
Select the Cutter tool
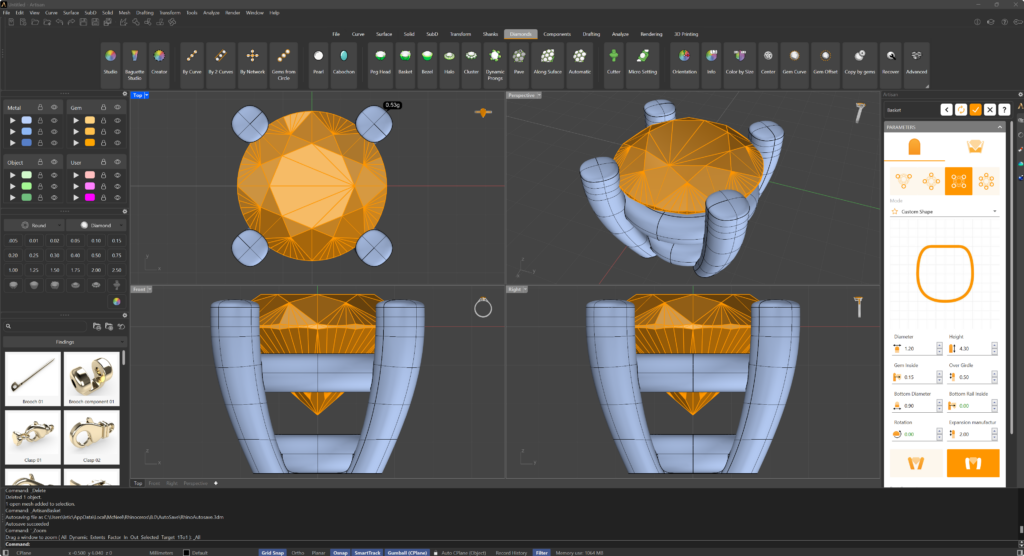point(613,62)
